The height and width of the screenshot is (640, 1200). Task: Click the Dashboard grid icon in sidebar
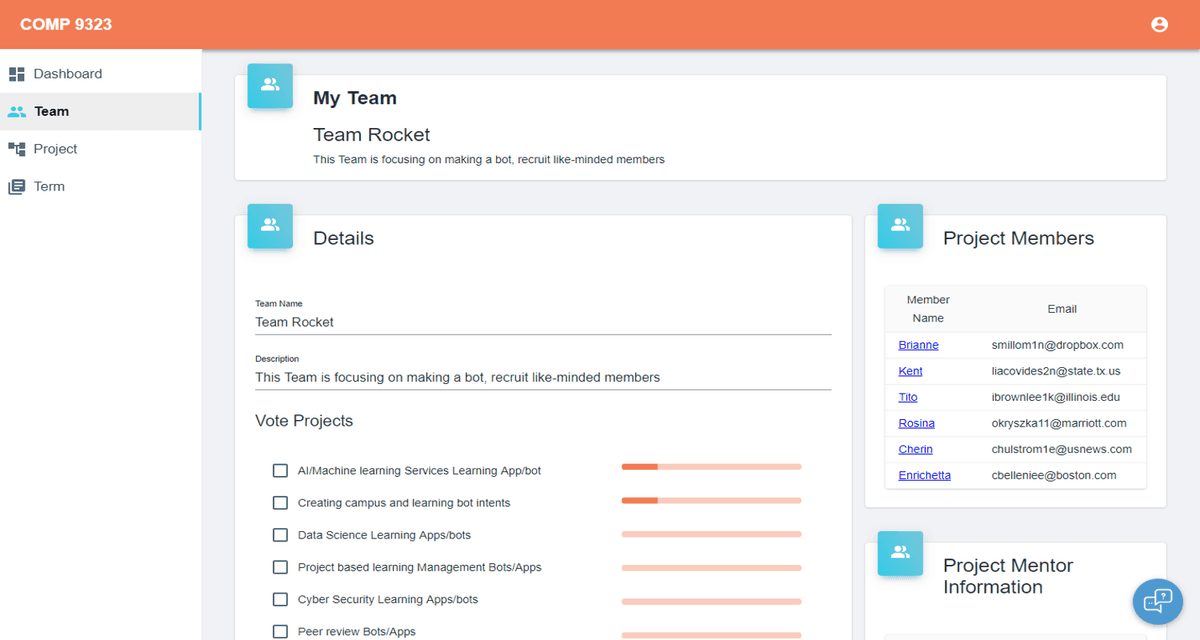(x=16, y=74)
